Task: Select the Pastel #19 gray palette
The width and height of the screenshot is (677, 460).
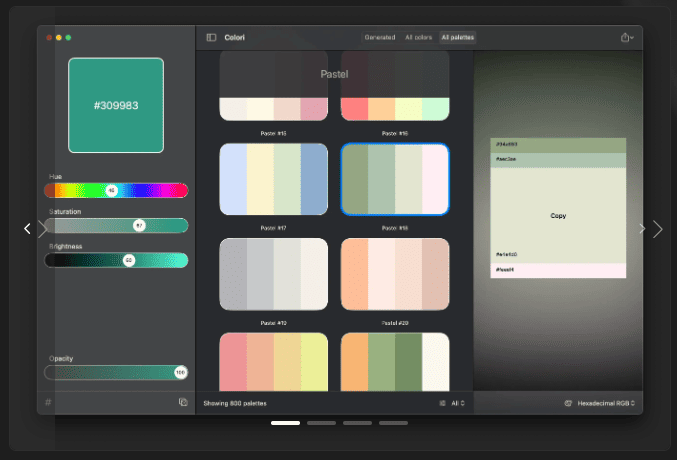Action: pyautogui.click(x=274, y=274)
